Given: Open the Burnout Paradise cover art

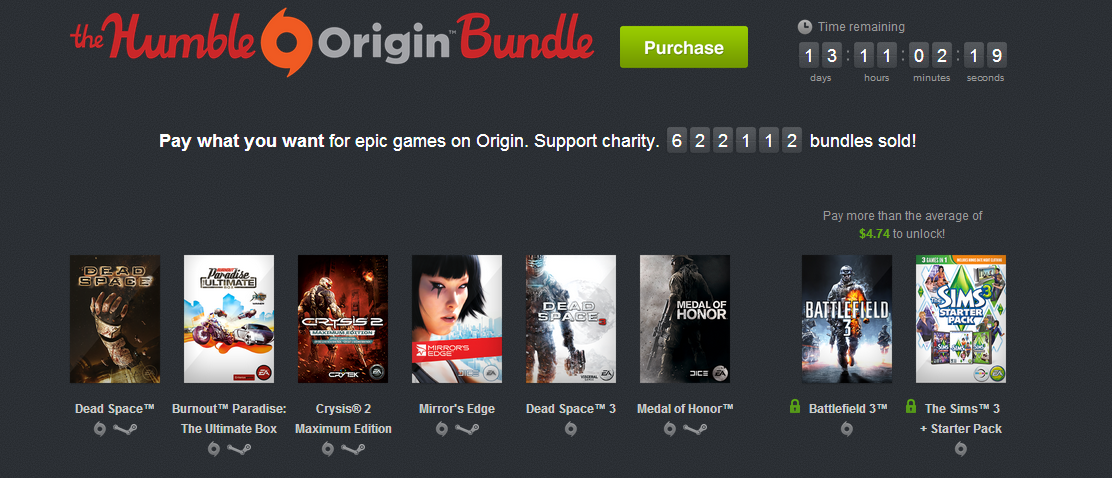Looking at the screenshot, I should 229,319.
